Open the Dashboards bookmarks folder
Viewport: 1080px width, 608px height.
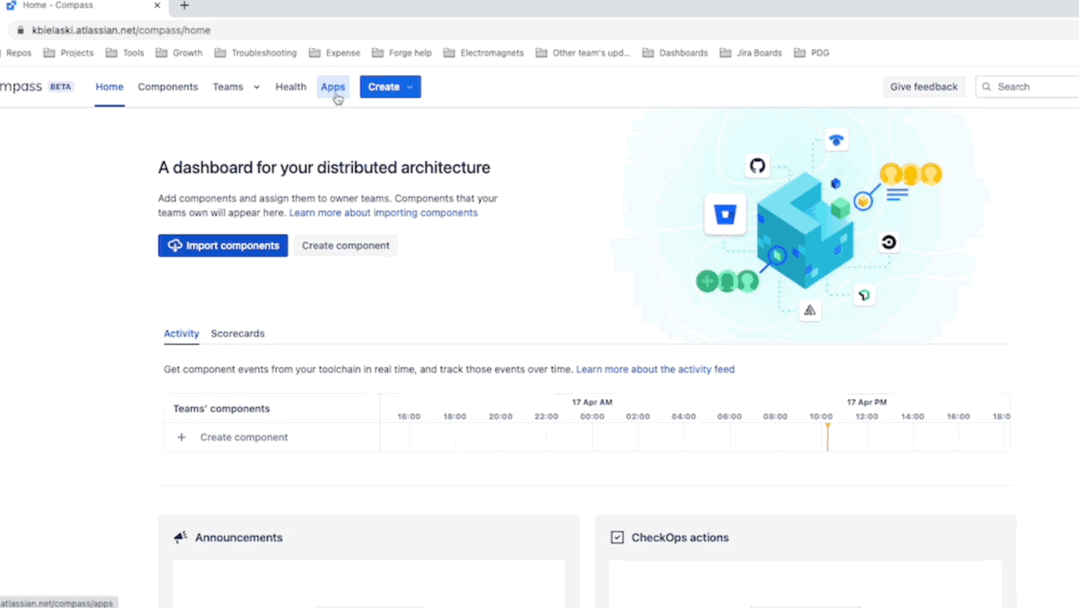pyautogui.click(x=675, y=53)
